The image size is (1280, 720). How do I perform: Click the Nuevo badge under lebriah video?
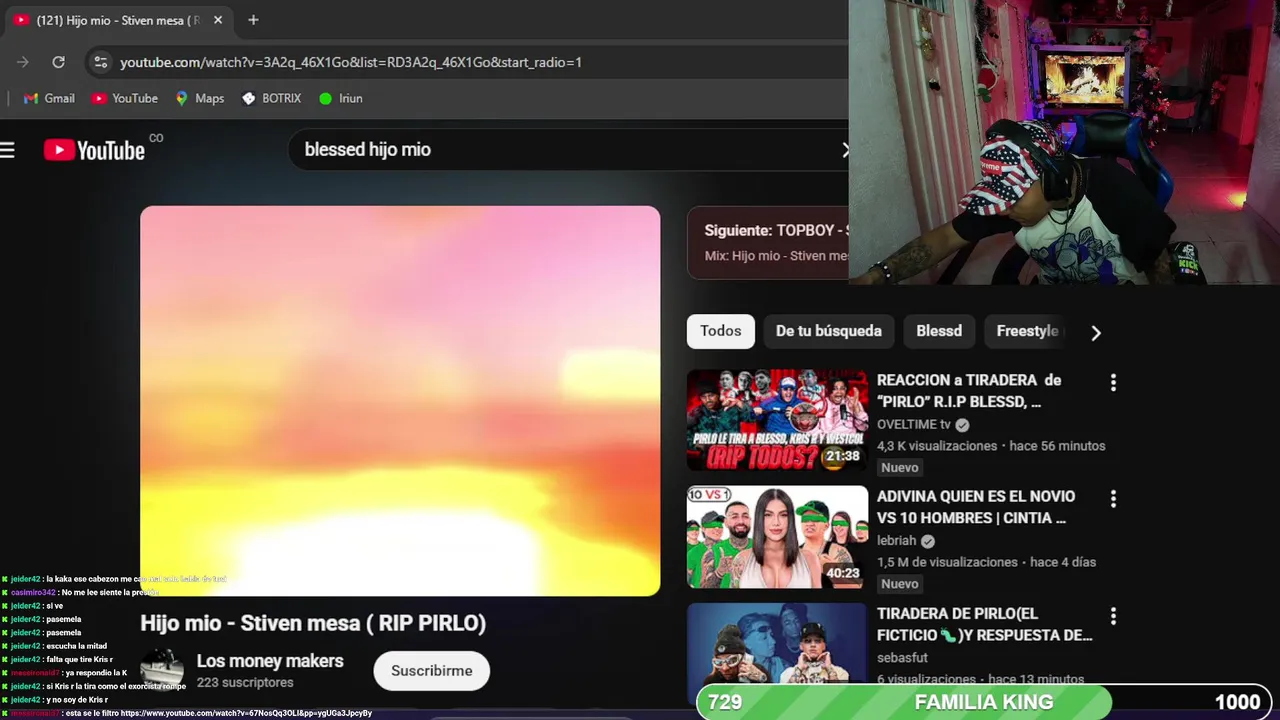coord(900,584)
